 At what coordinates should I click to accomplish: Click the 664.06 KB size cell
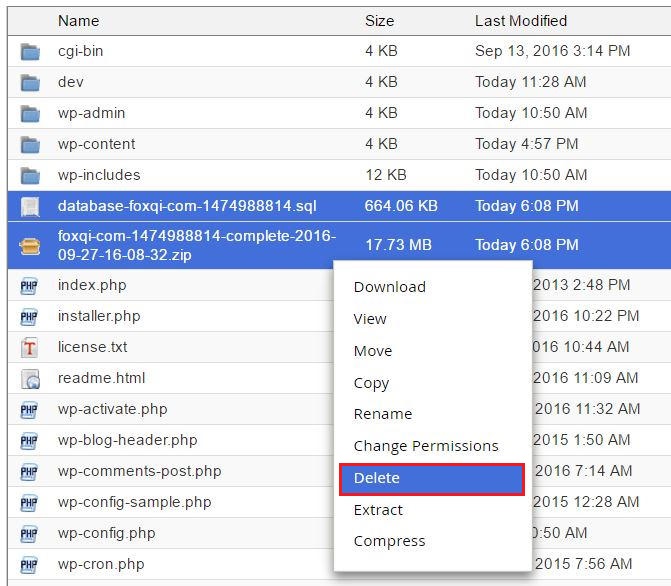point(401,206)
